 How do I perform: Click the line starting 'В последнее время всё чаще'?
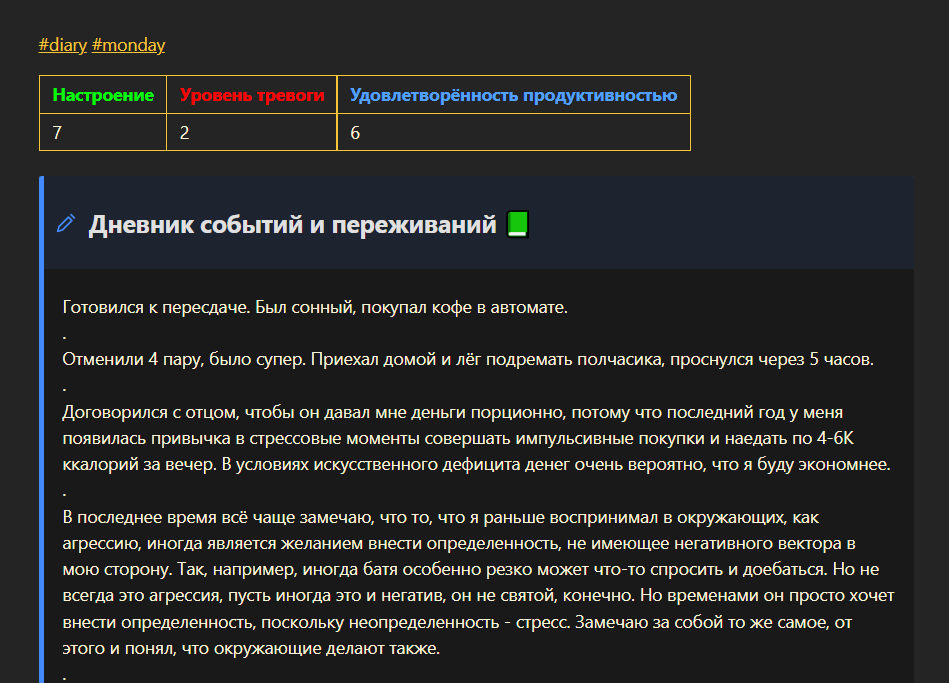pyautogui.click(x=441, y=518)
